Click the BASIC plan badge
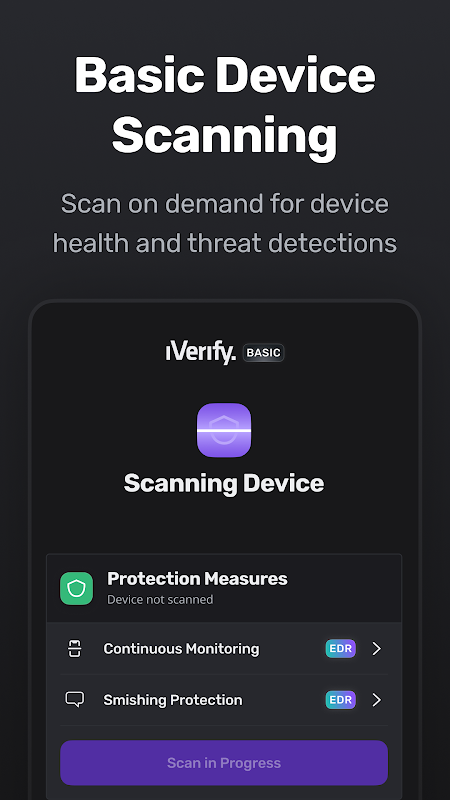 click(263, 353)
